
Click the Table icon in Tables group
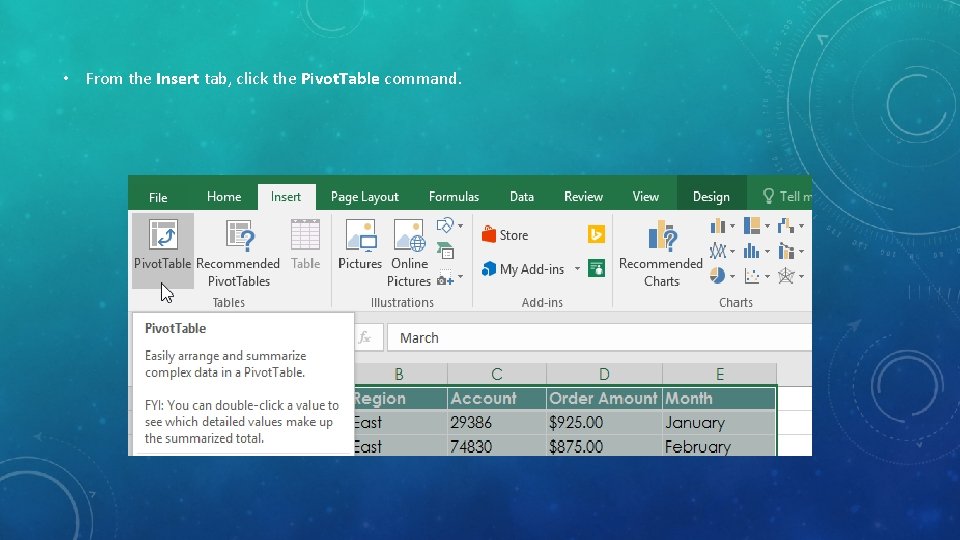(x=305, y=235)
